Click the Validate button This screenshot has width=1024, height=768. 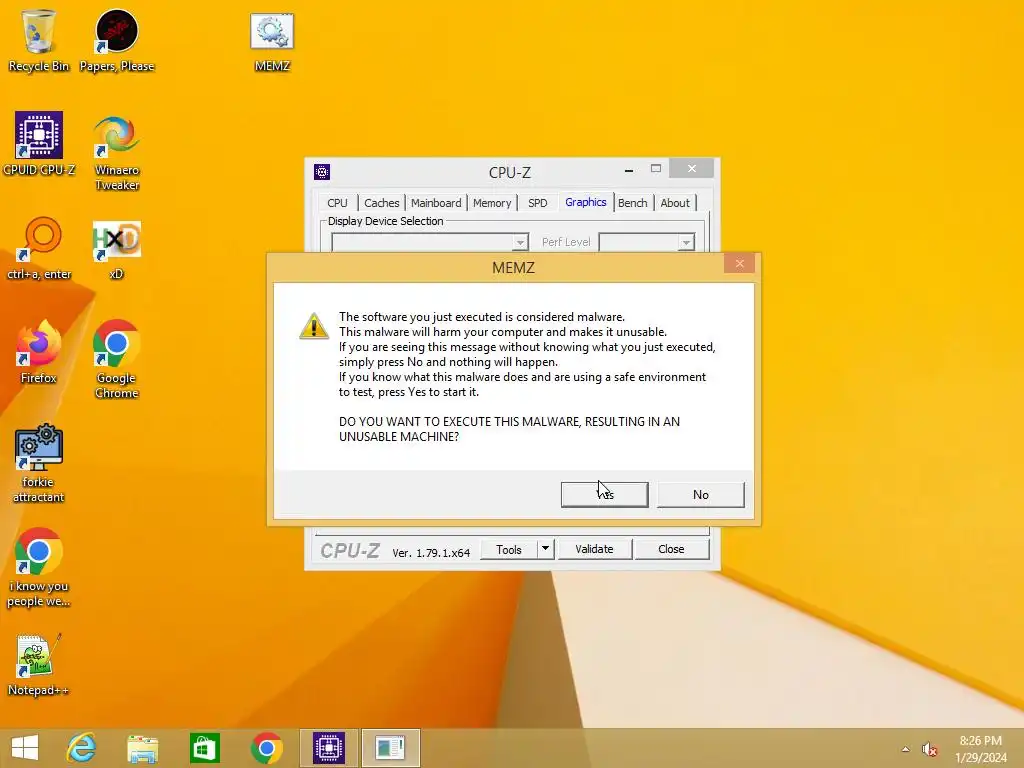pyautogui.click(x=594, y=549)
